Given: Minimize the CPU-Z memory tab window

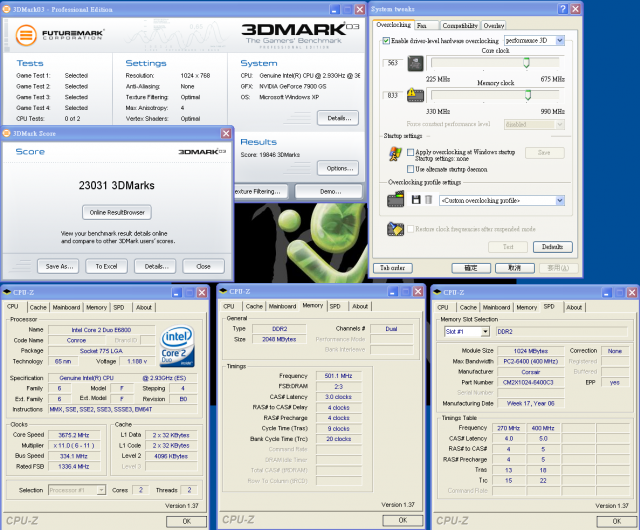Looking at the screenshot, I should (392, 292).
